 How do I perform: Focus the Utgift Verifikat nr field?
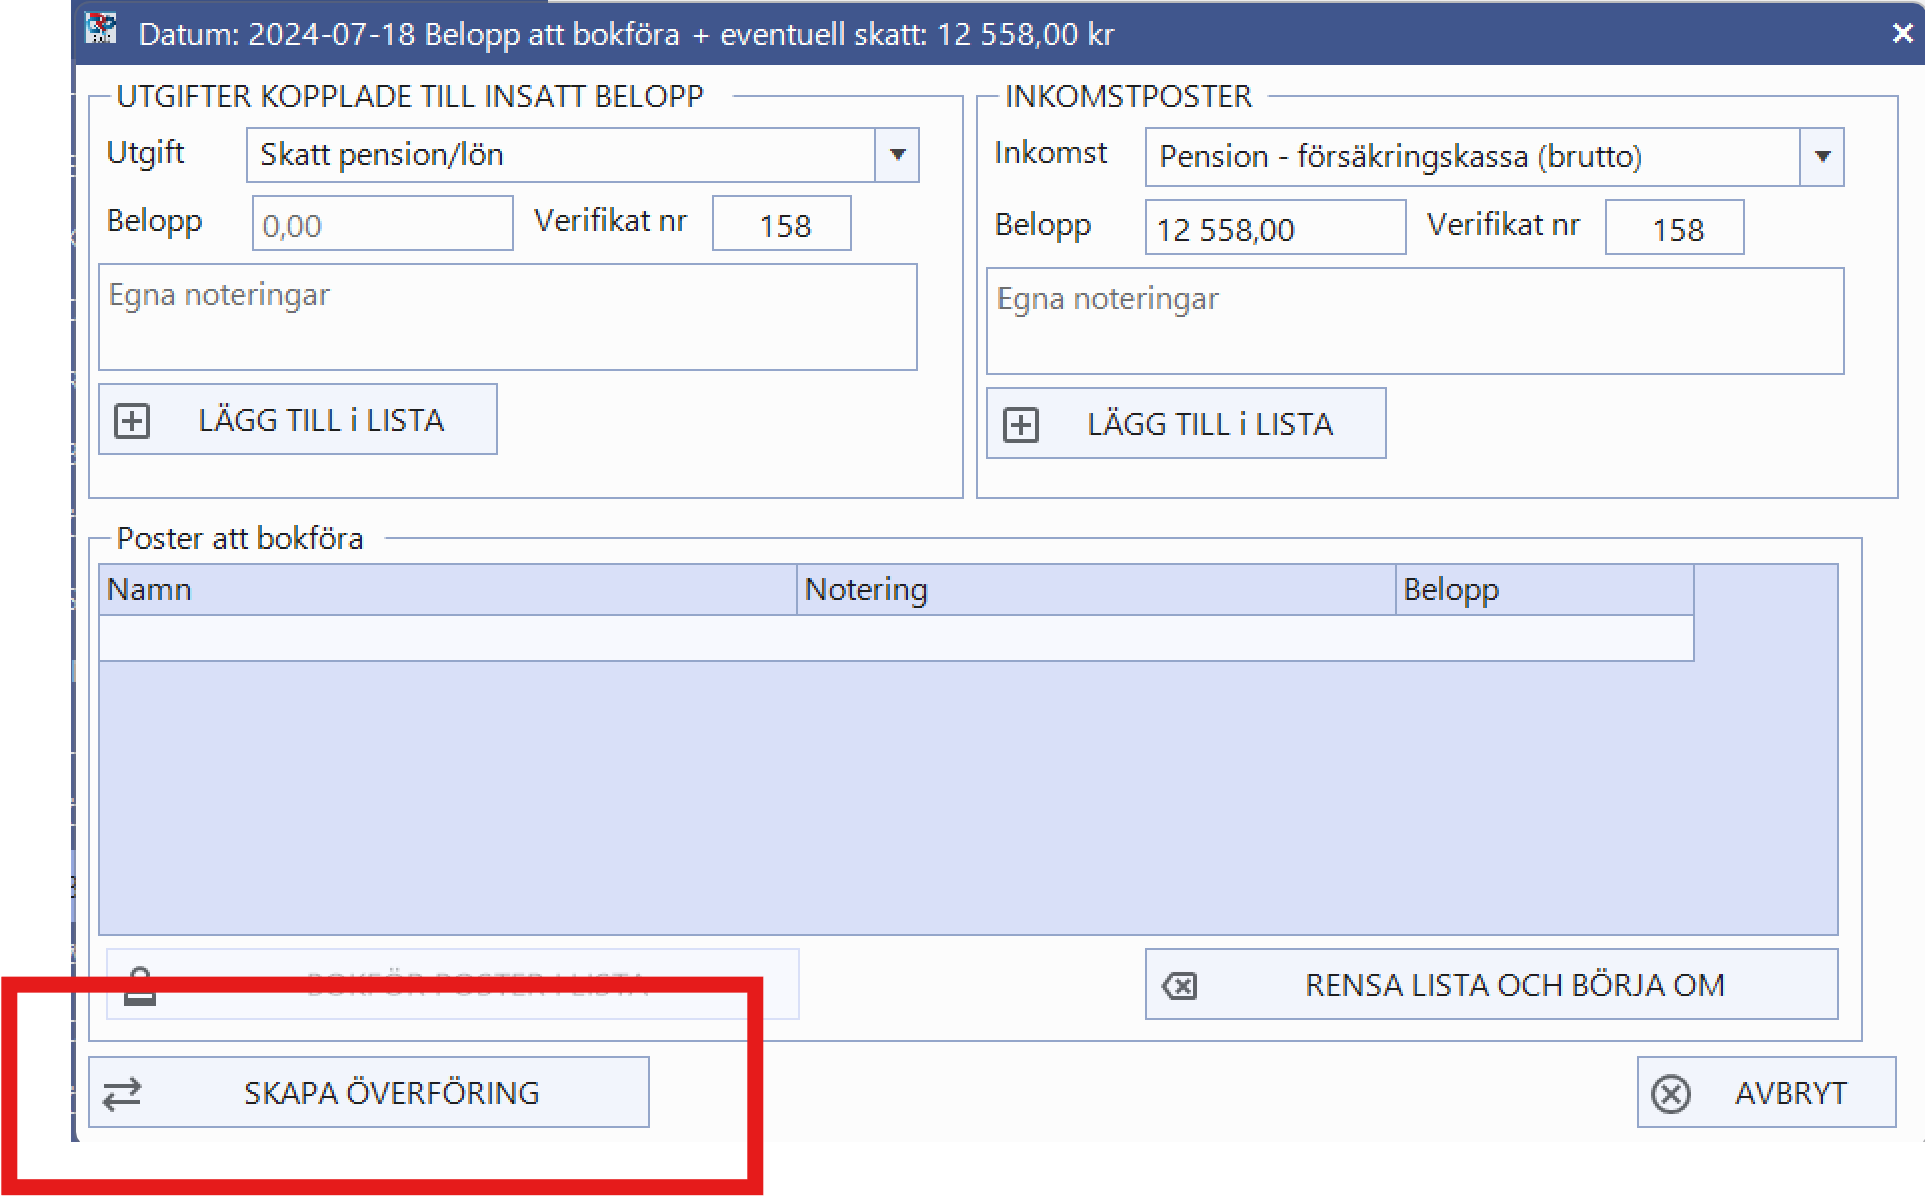pyautogui.click(x=782, y=224)
